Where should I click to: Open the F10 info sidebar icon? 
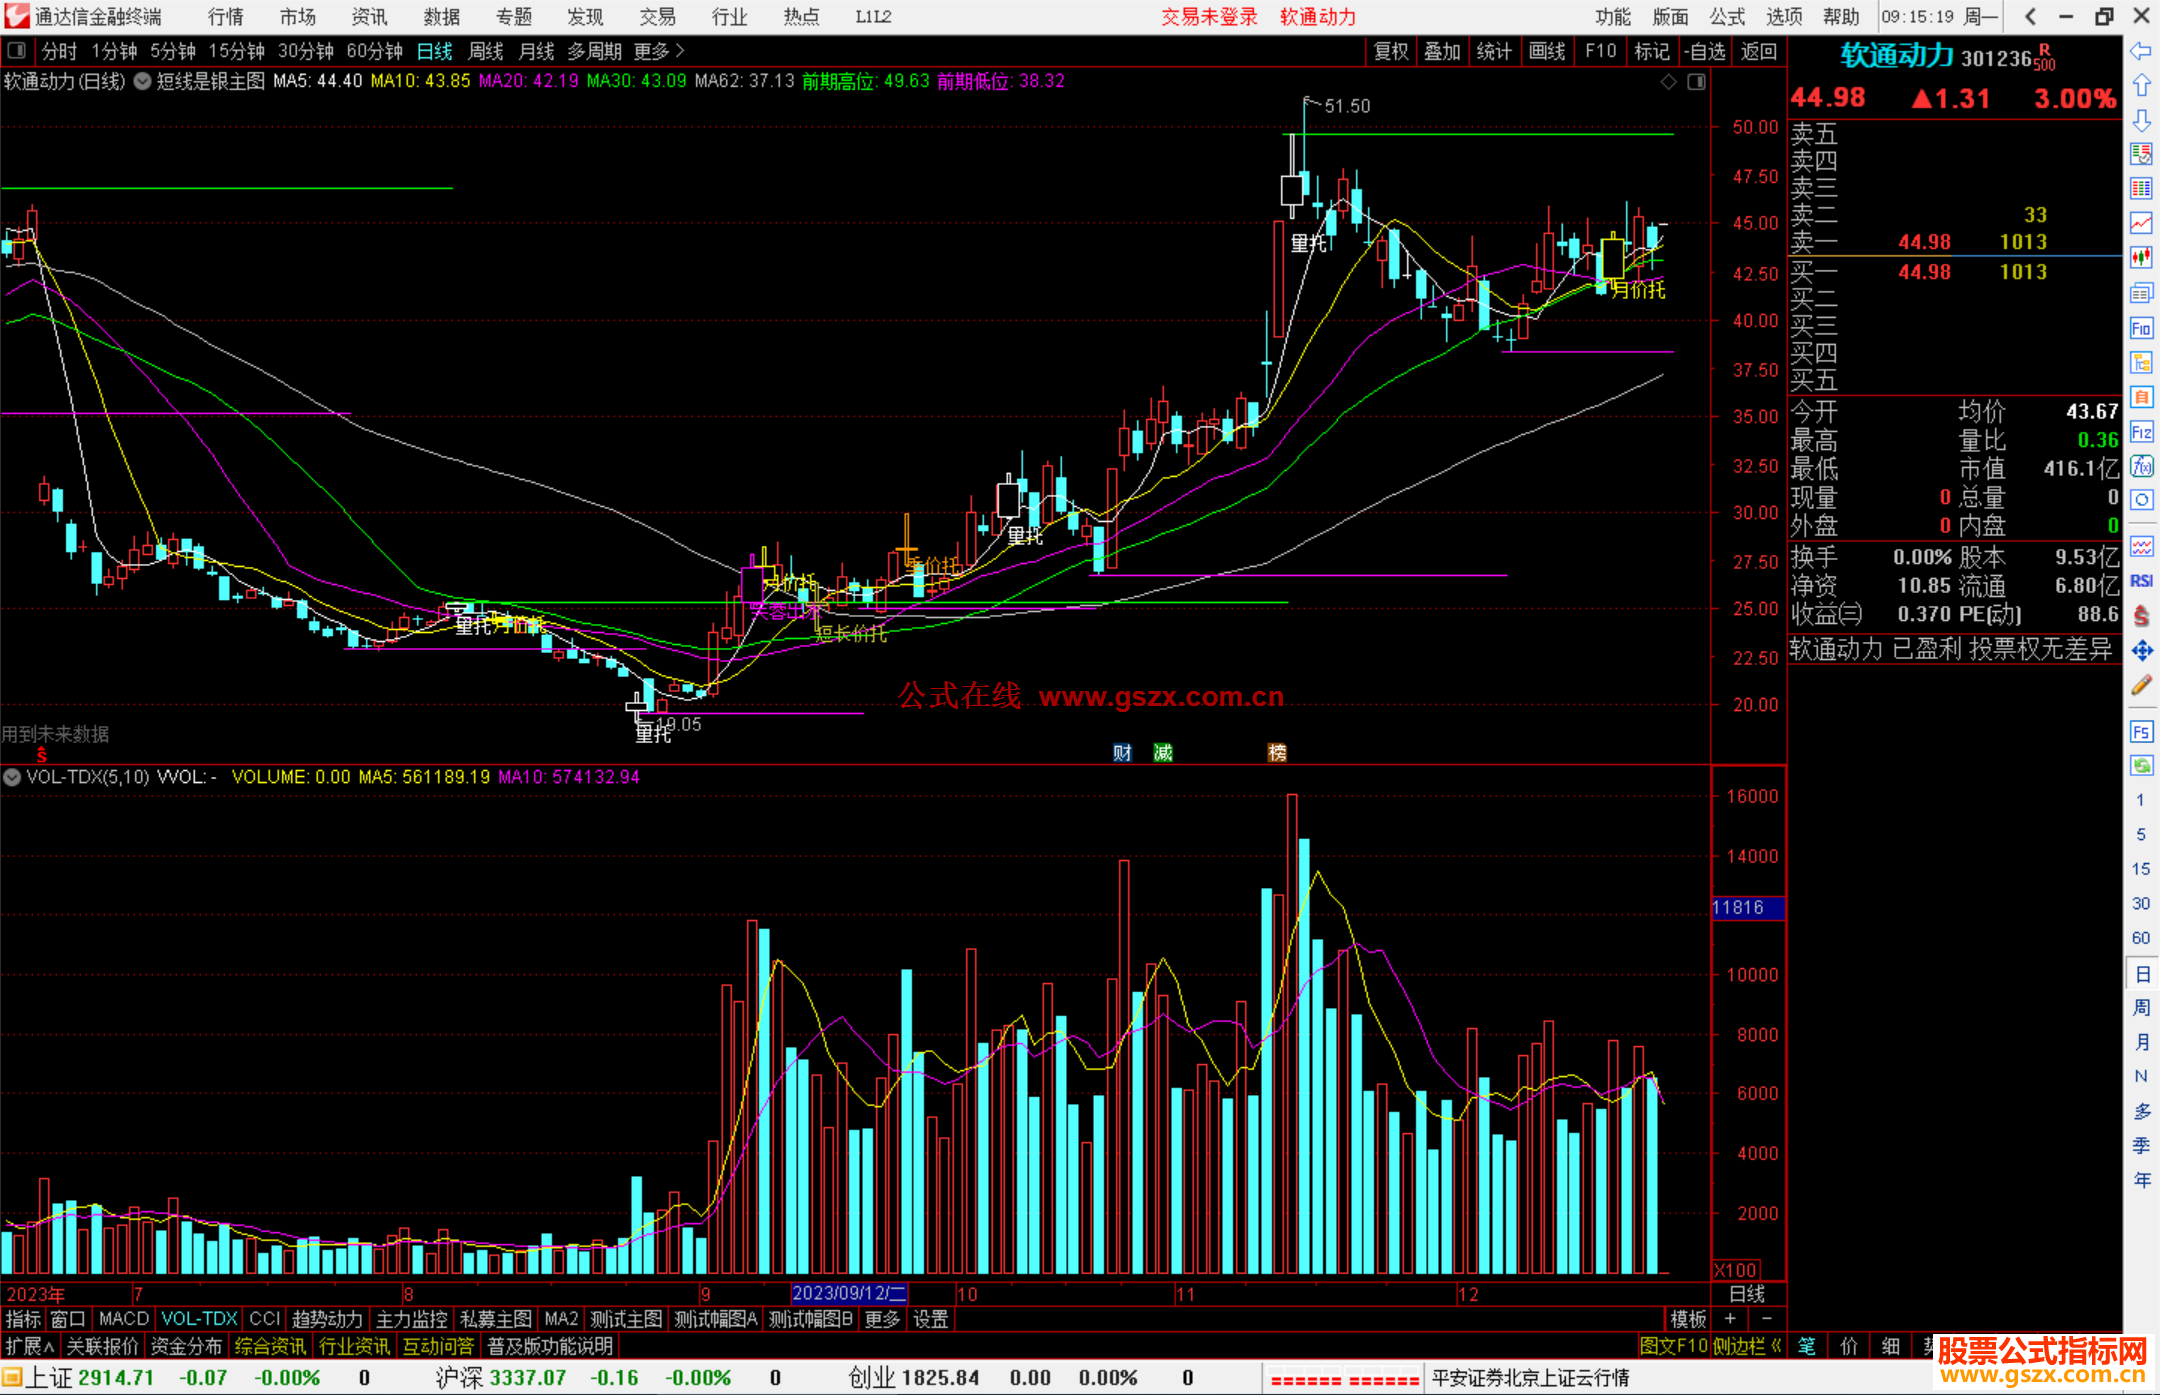coord(2141,328)
